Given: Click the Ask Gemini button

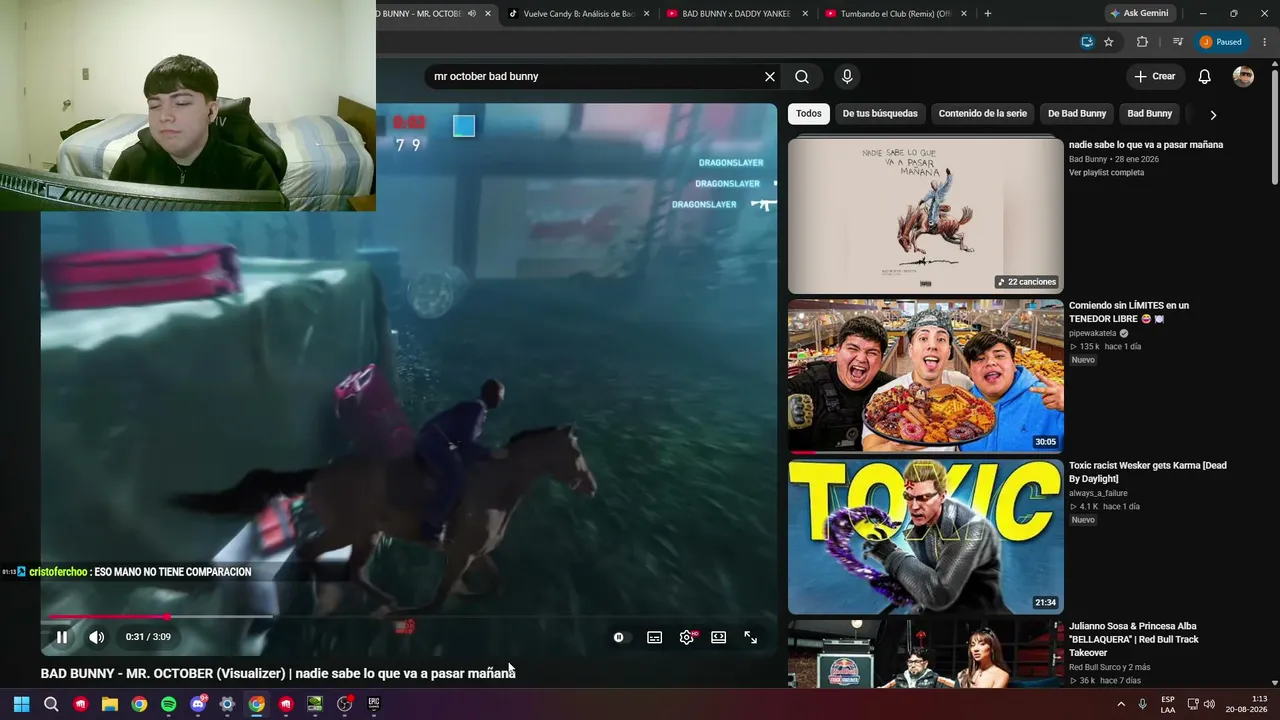Looking at the screenshot, I should (1139, 14).
